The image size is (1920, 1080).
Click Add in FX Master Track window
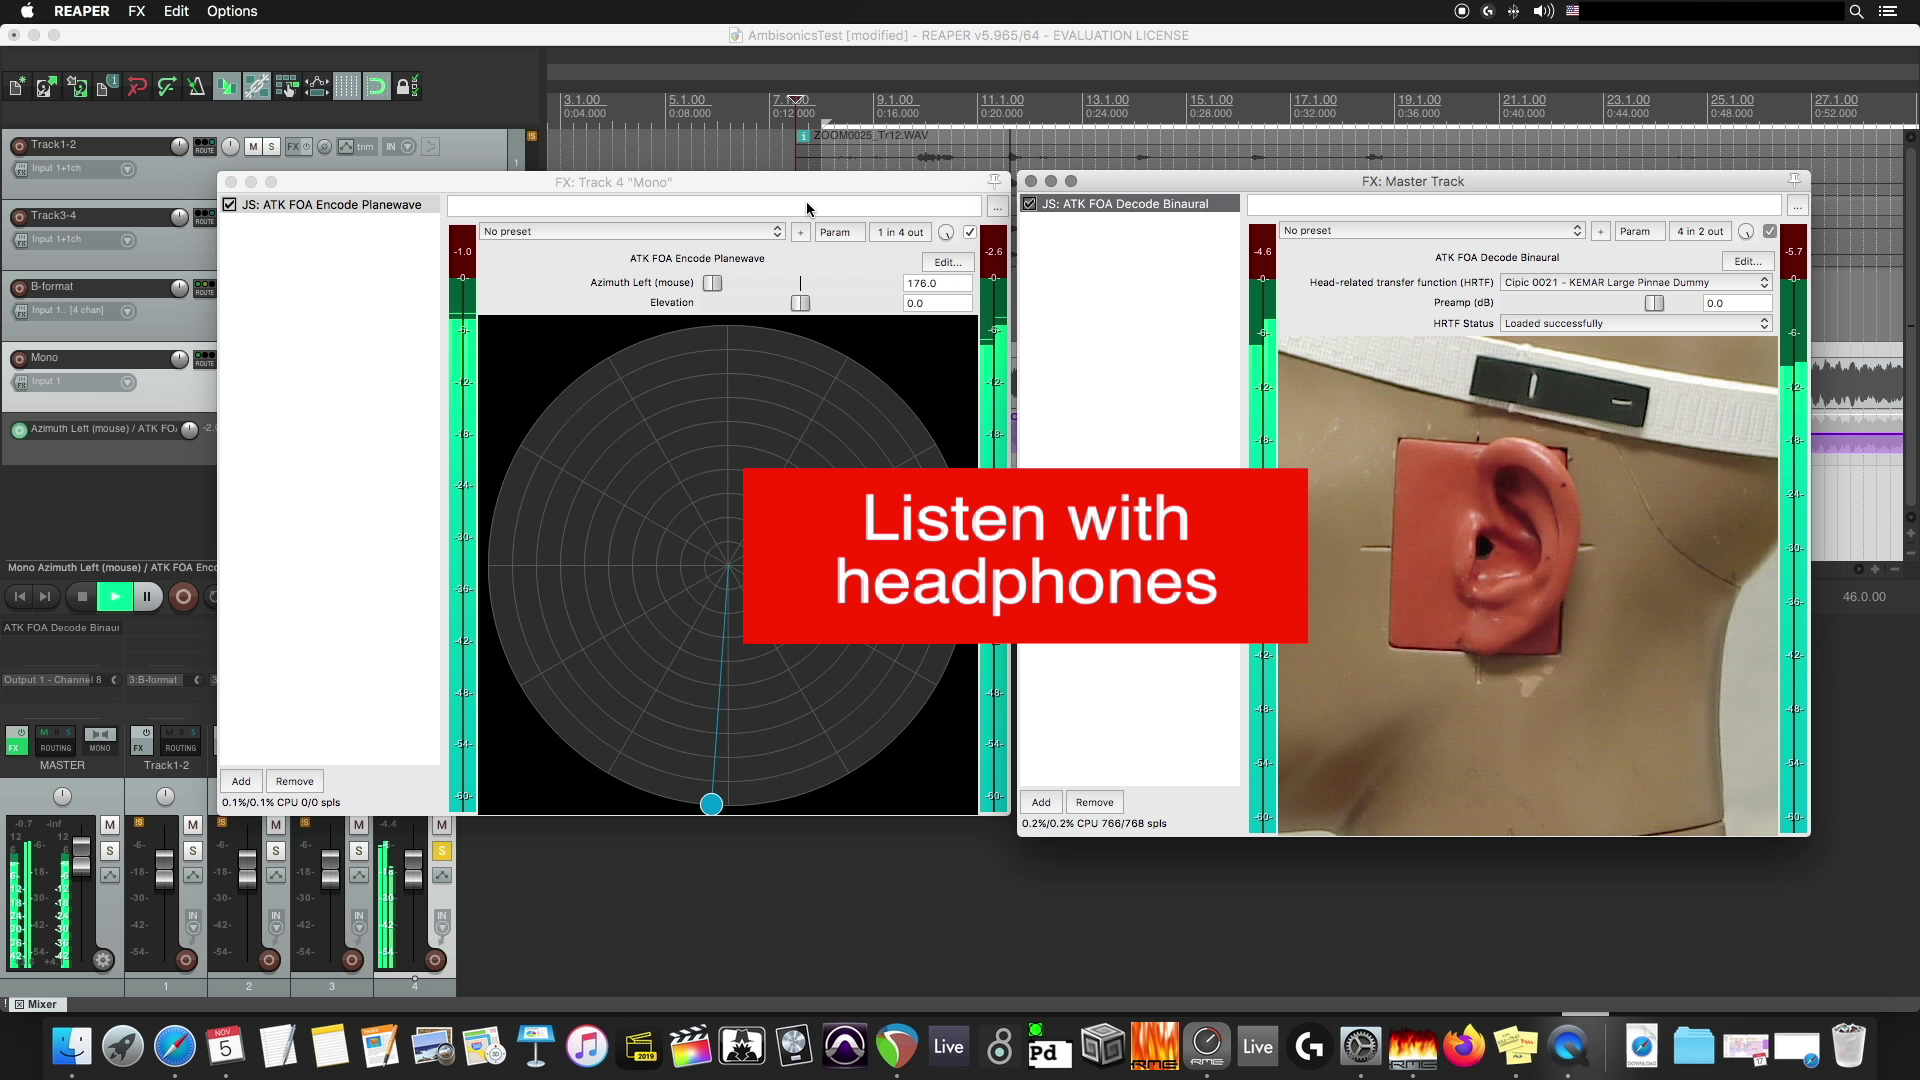tap(1041, 803)
